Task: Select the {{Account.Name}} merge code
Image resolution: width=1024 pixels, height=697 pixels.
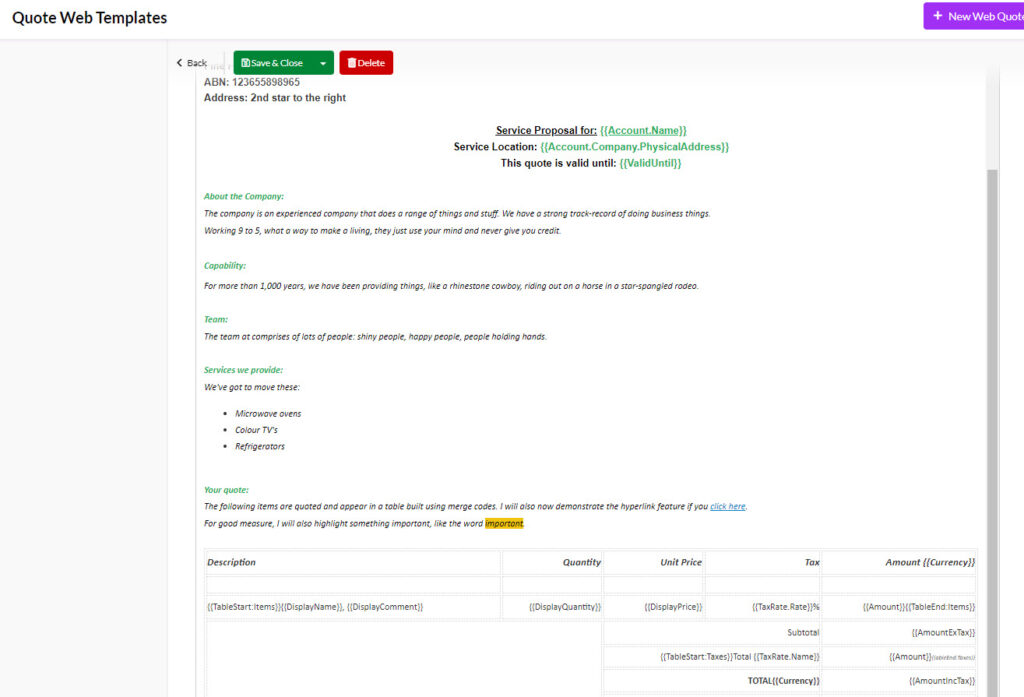Action: click(x=643, y=129)
